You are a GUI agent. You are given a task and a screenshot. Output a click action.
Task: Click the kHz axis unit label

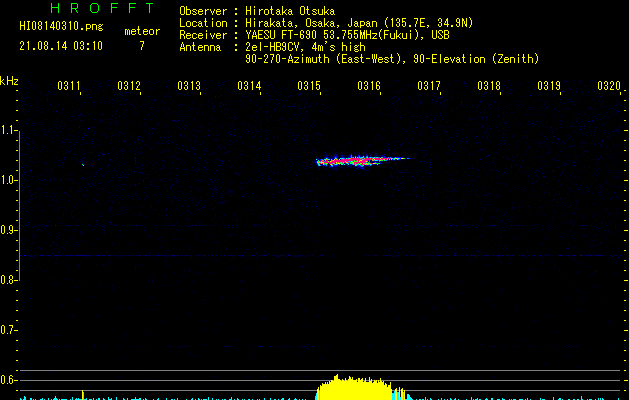(x=9, y=81)
